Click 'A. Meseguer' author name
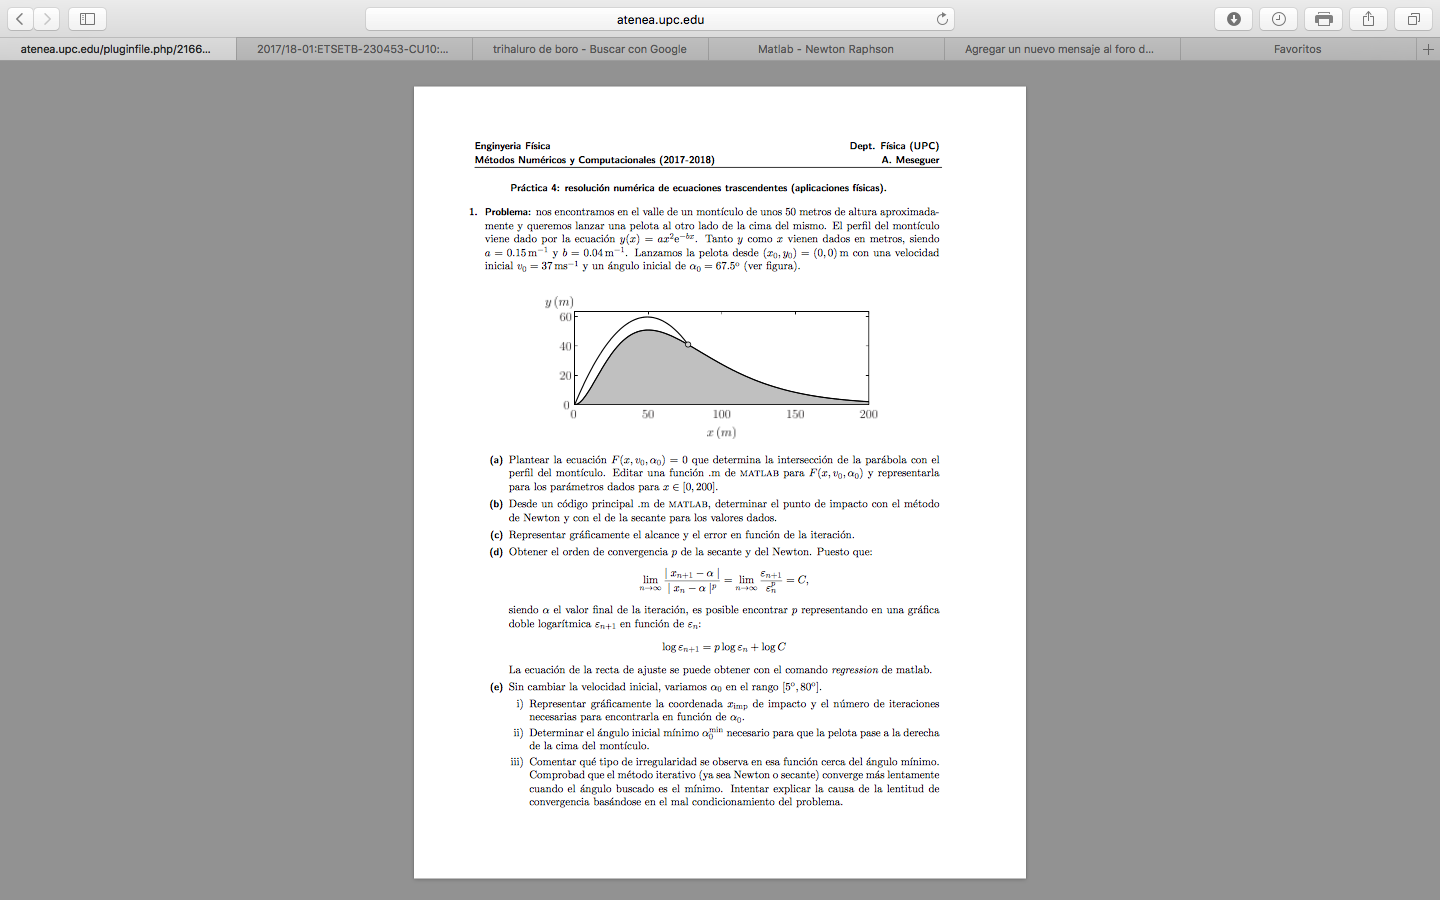This screenshot has width=1440, height=900. pyautogui.click(x=910, y=160)
